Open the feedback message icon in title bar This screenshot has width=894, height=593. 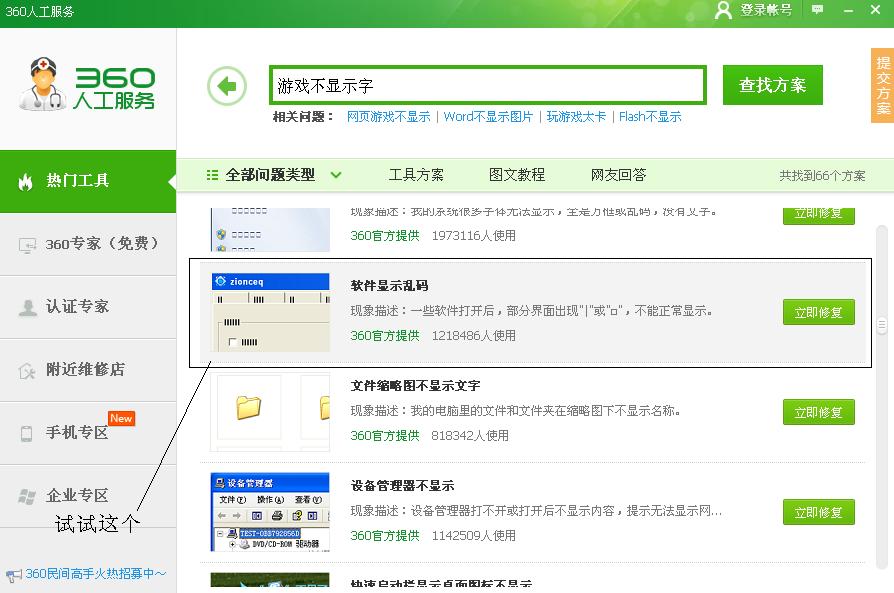pyautogui.click(x=817, y=10)
